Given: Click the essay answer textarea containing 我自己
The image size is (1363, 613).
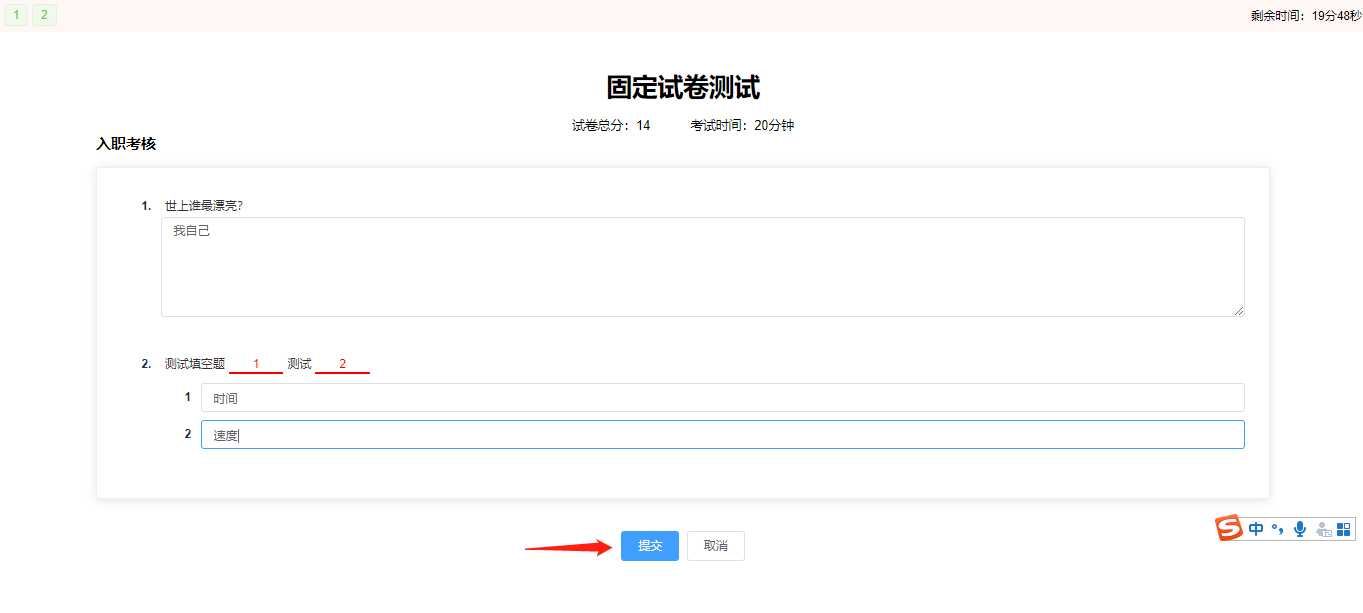Looking at the screenshot, I should (702, 266).
